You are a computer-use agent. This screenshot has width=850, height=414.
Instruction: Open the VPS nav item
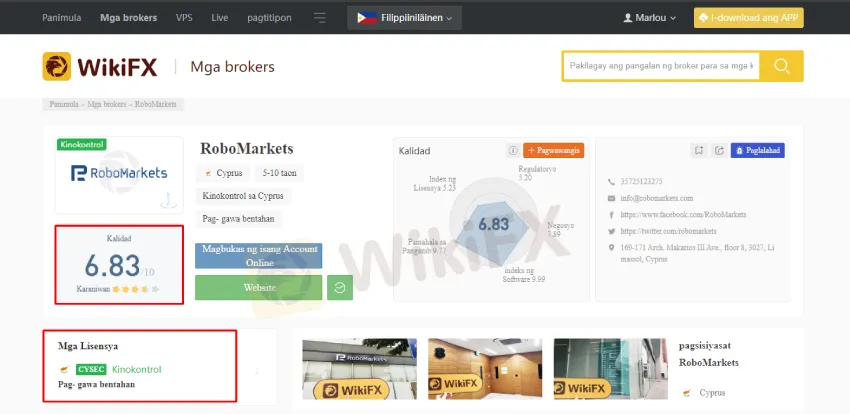[x=184, y=18]
